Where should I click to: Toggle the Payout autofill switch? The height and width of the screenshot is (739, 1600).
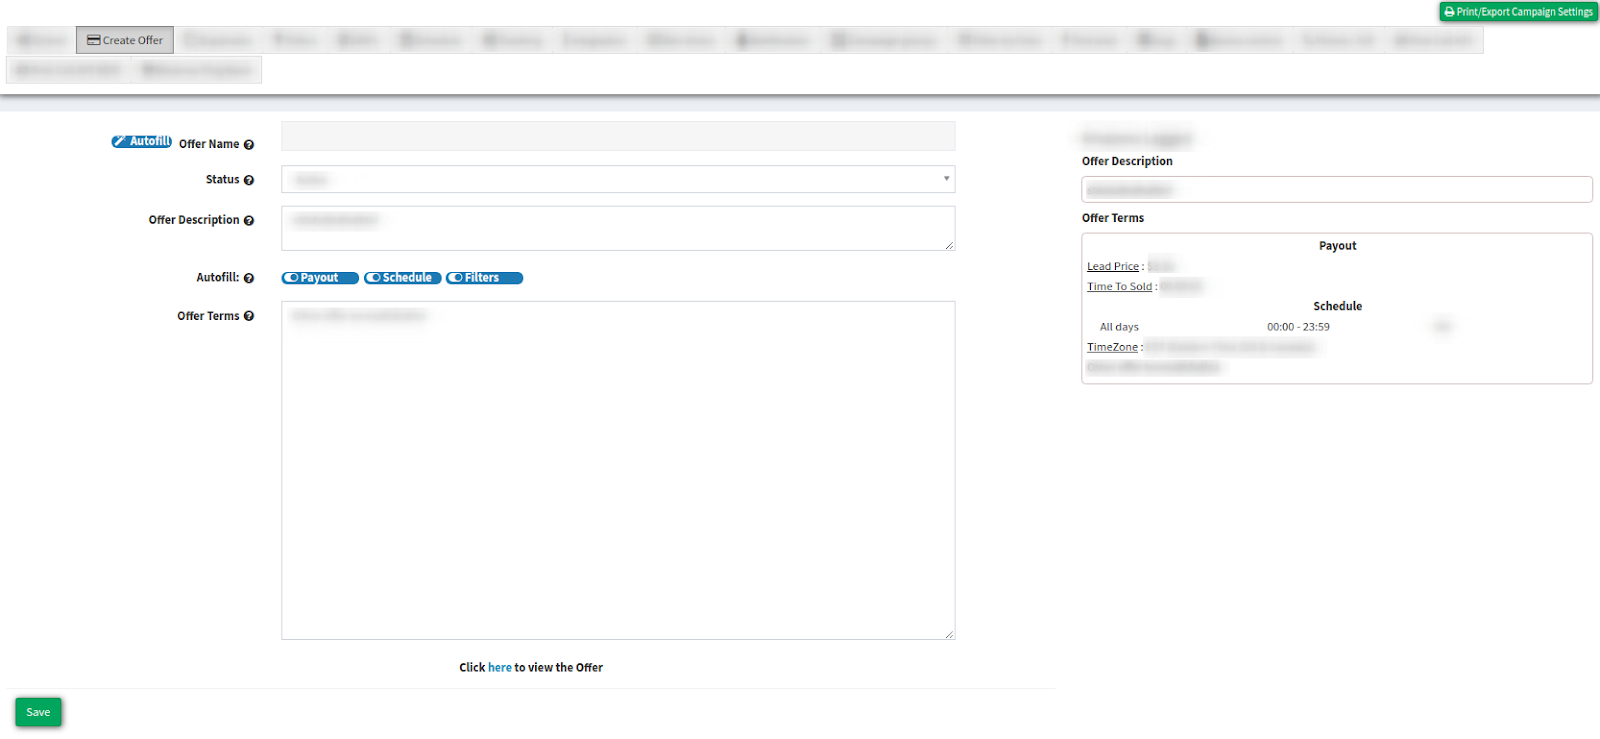pyautogui.click(x=319, y=278)
